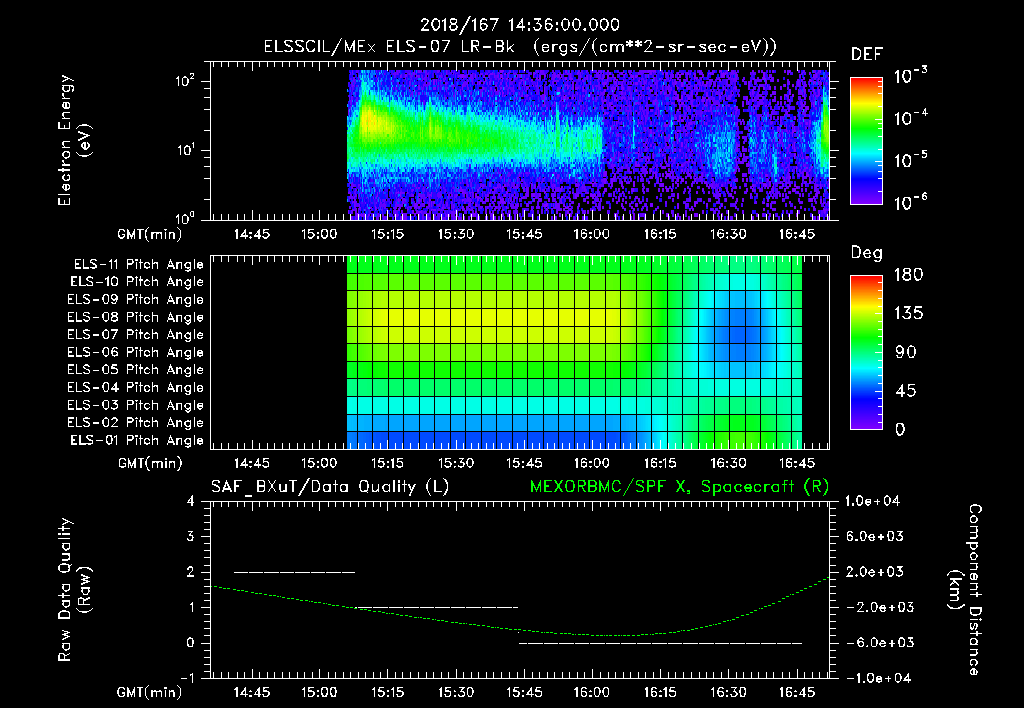Viewport: 1024px width, 708px height.
Task: Click 15:00 on the data quality panel time axis
Action: 319,692
